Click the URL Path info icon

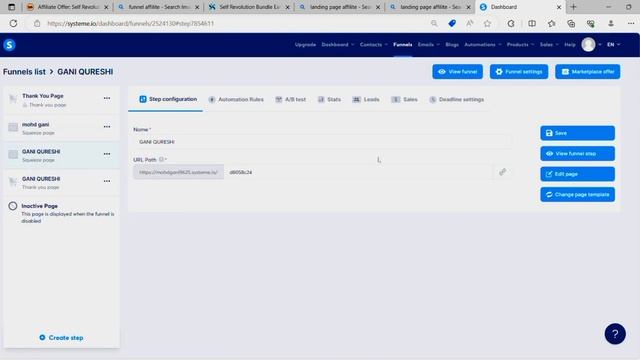click(161, 160)
